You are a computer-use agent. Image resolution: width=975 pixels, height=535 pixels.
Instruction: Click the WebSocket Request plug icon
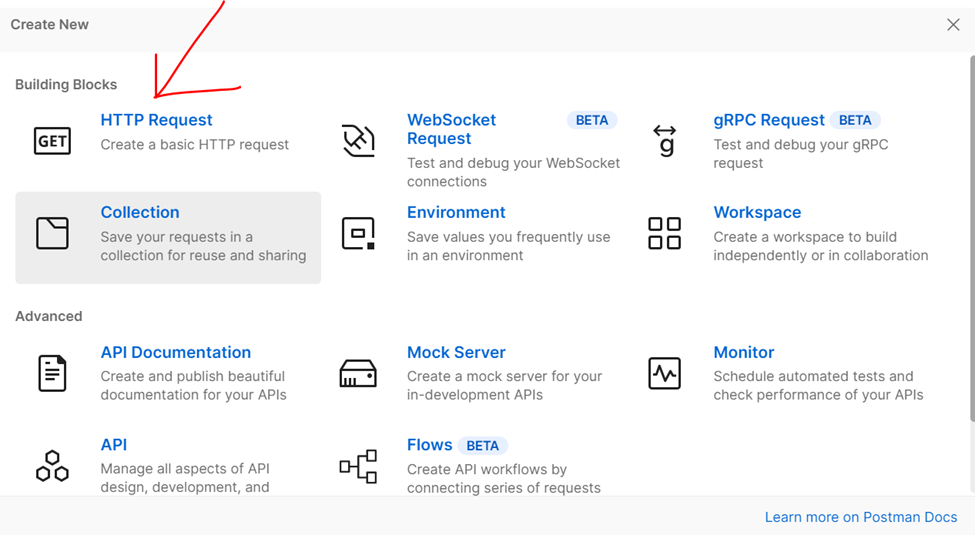coord(358,141)
